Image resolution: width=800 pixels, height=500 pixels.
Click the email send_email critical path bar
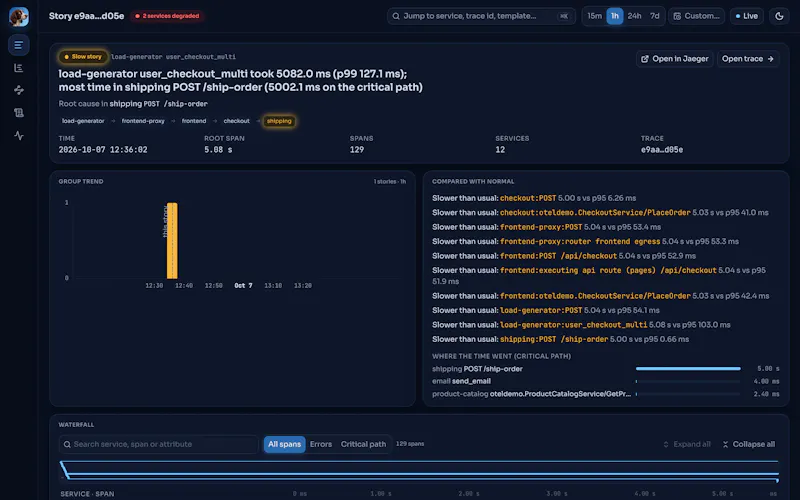click(x=688, y=381)
